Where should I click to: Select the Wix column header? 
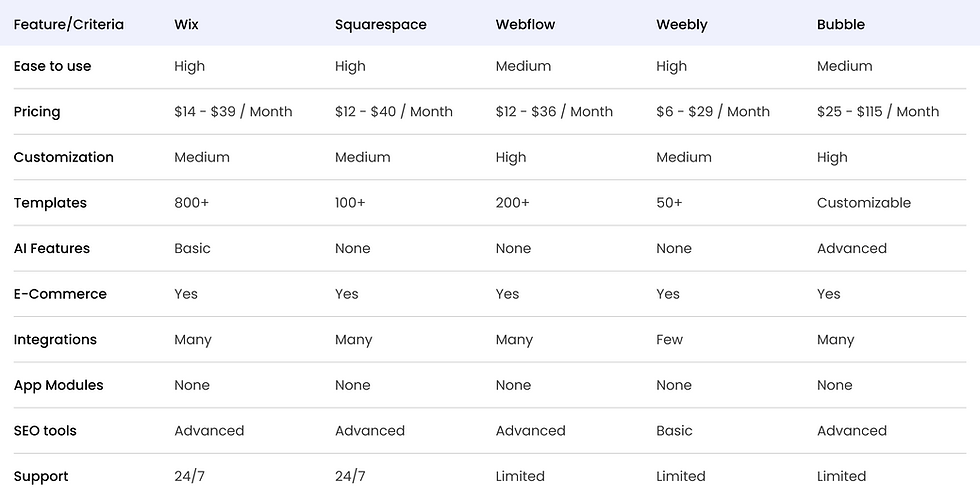[x=186, y=24]
